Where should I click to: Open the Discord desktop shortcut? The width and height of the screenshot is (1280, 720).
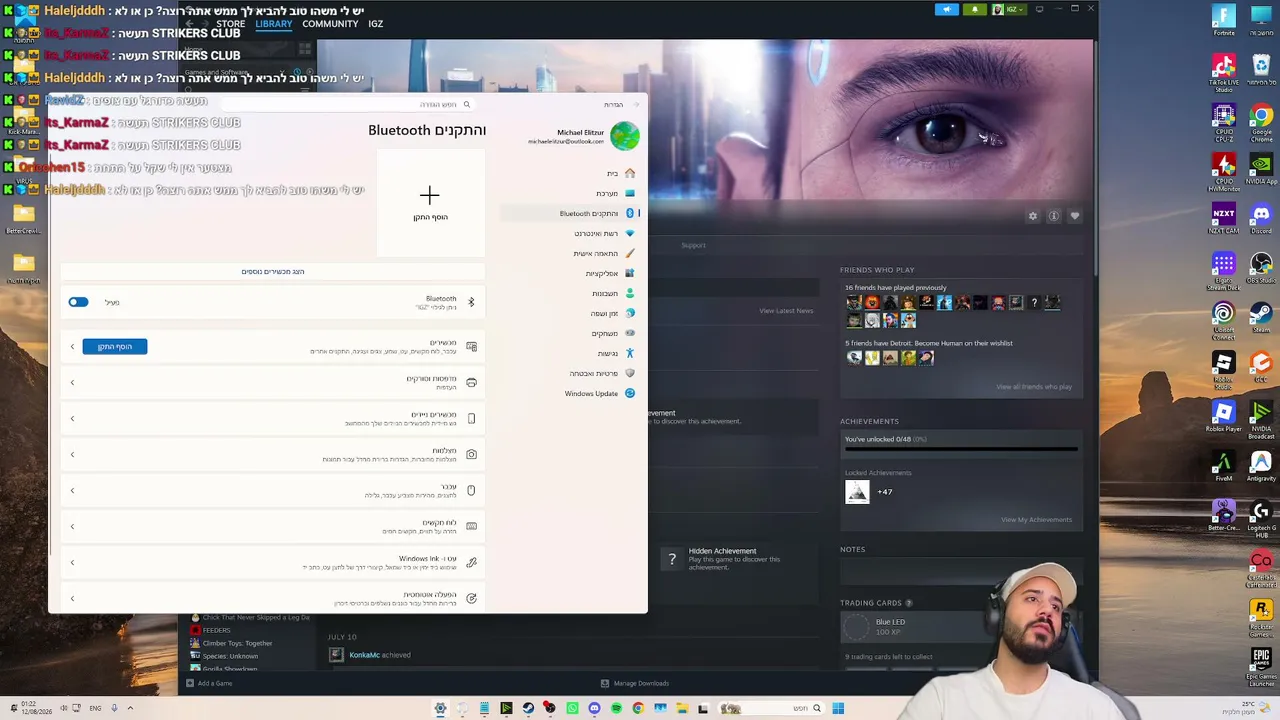pyautogui.click(x=1262, y=217)
